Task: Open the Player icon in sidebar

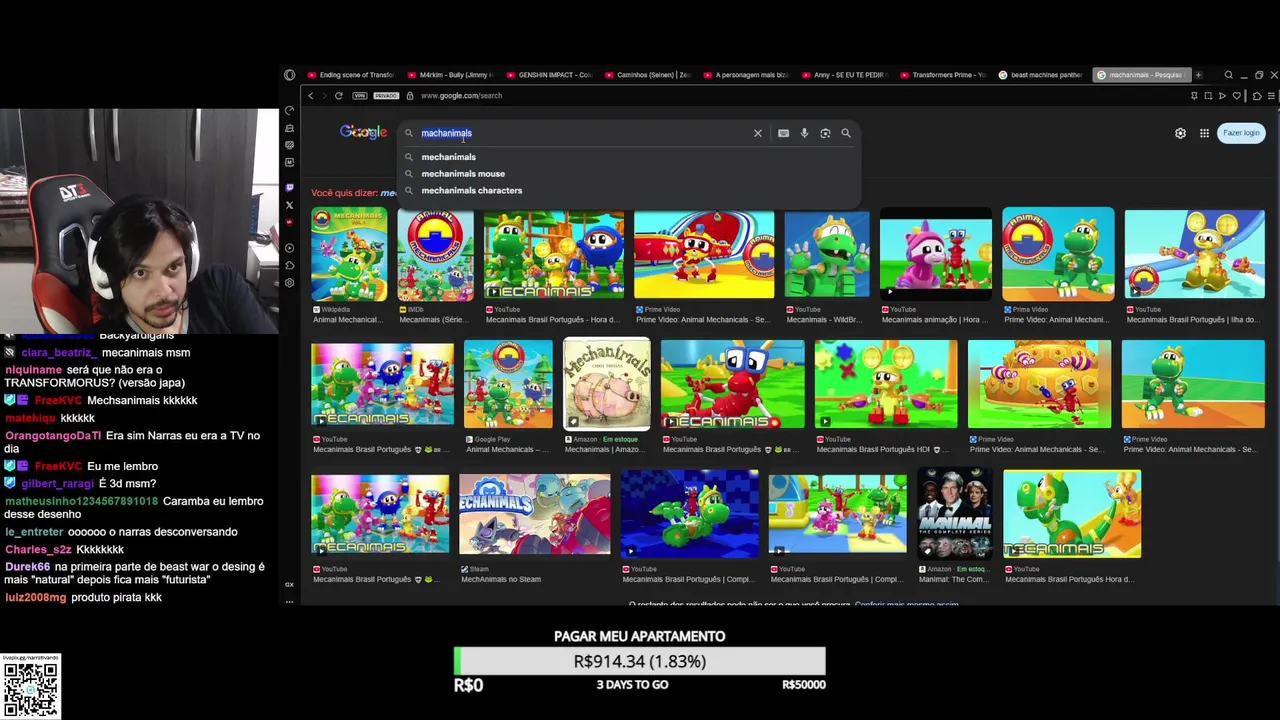Action: tap(289, 248)
